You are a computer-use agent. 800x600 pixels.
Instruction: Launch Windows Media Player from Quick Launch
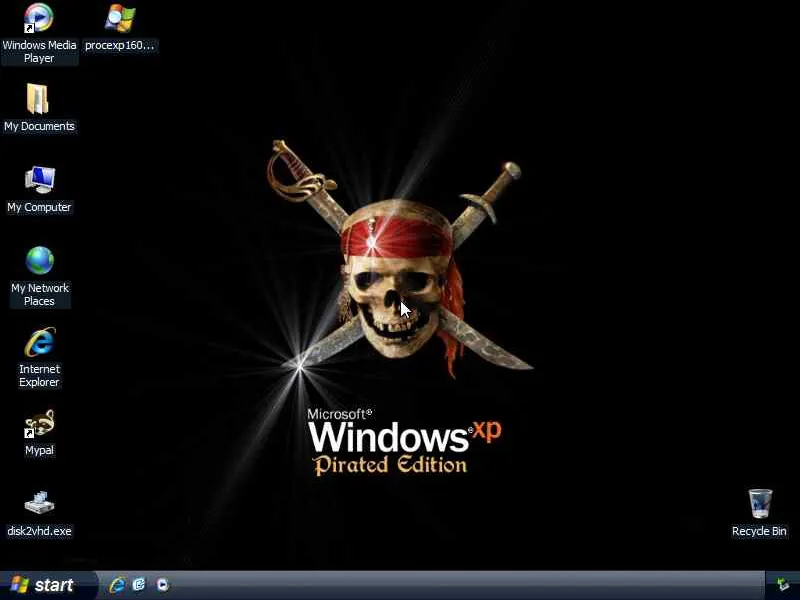click(162, 585)
